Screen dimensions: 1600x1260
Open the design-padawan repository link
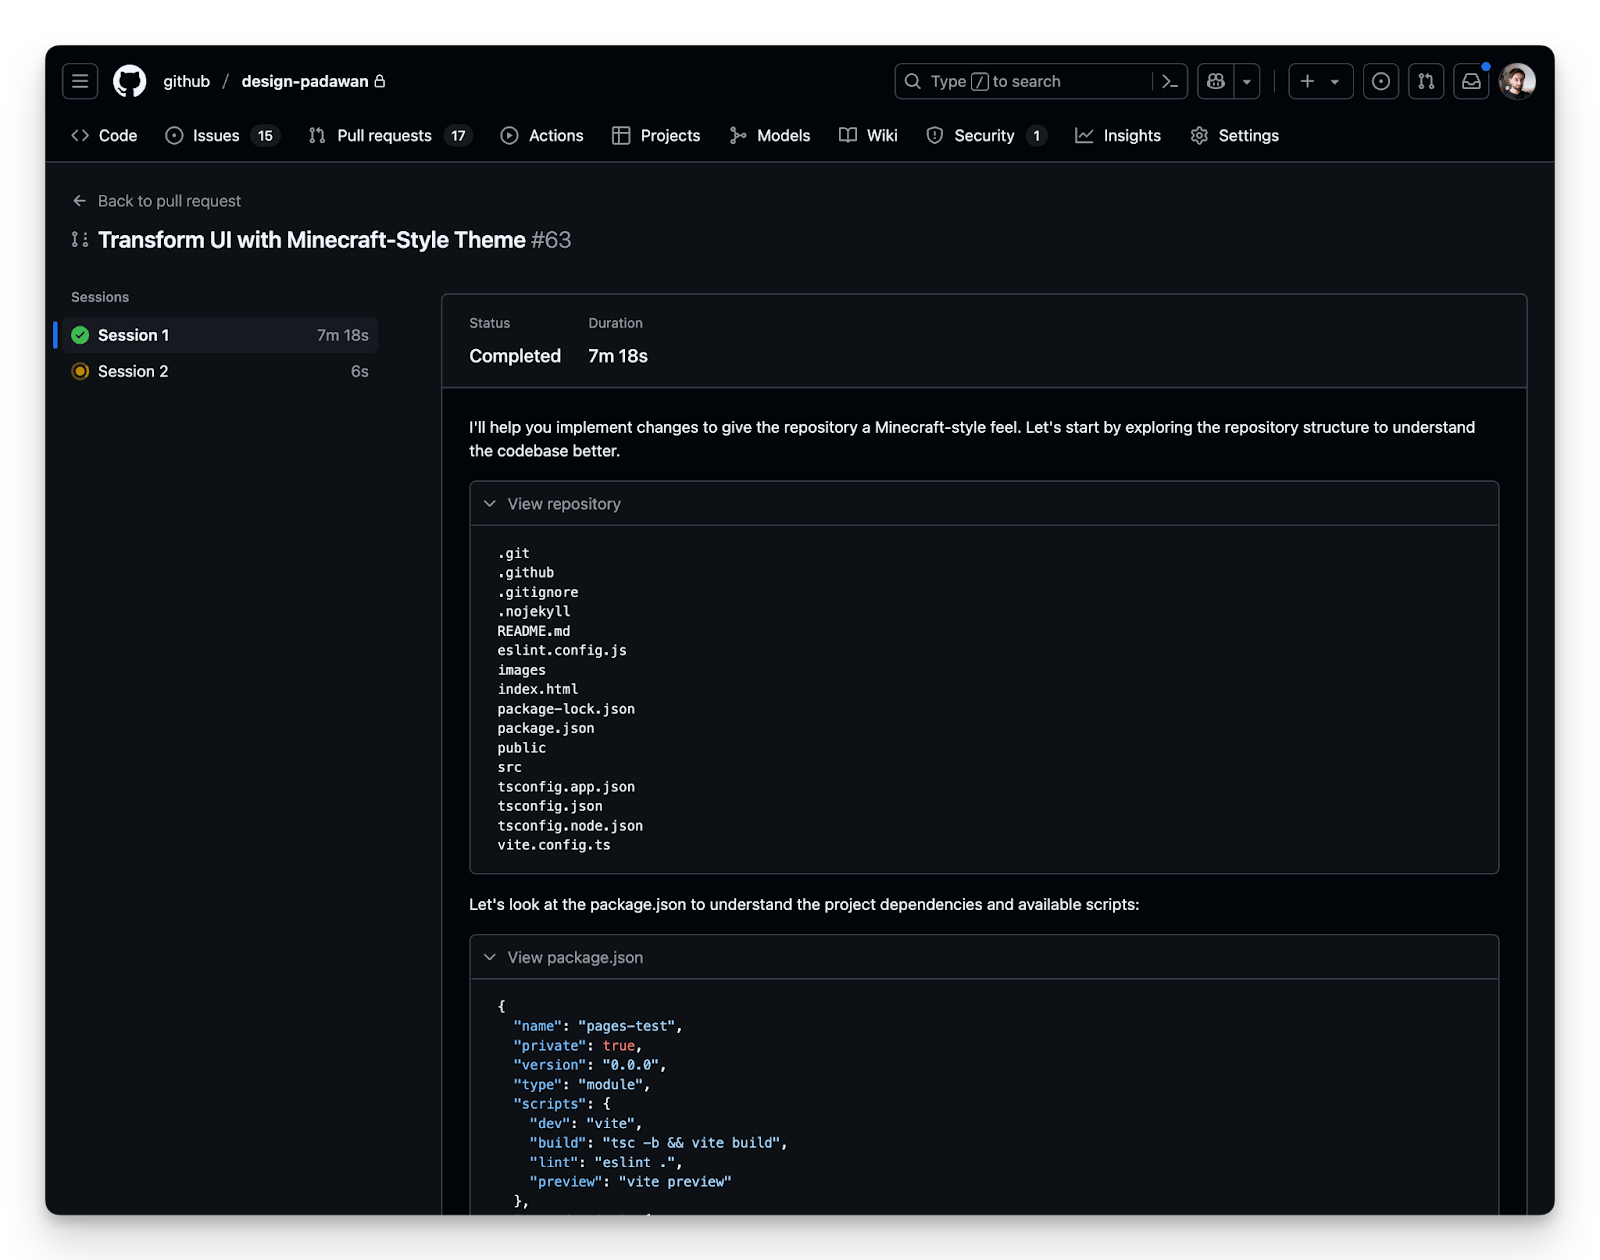[x=305, y=81]
